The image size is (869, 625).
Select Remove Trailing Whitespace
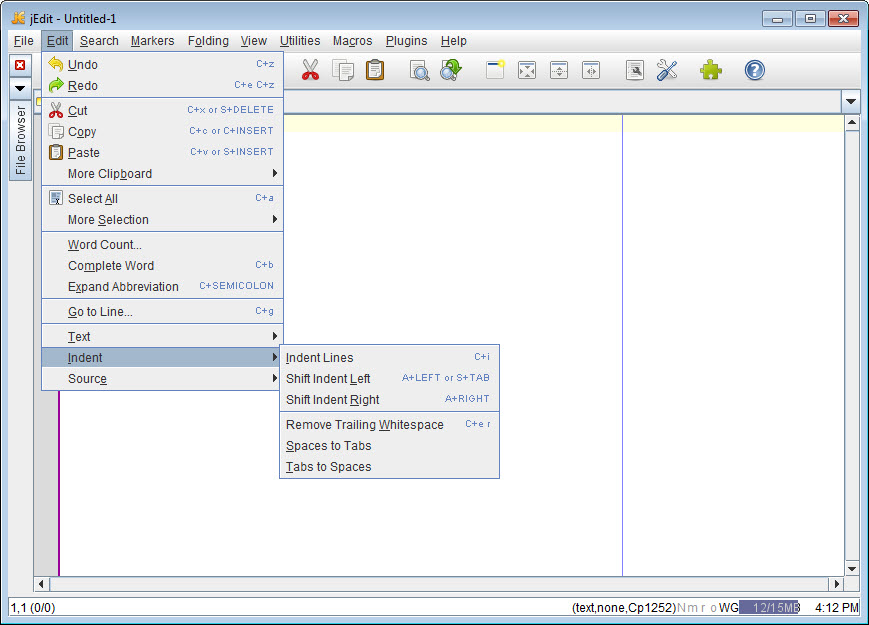(389, 425)
